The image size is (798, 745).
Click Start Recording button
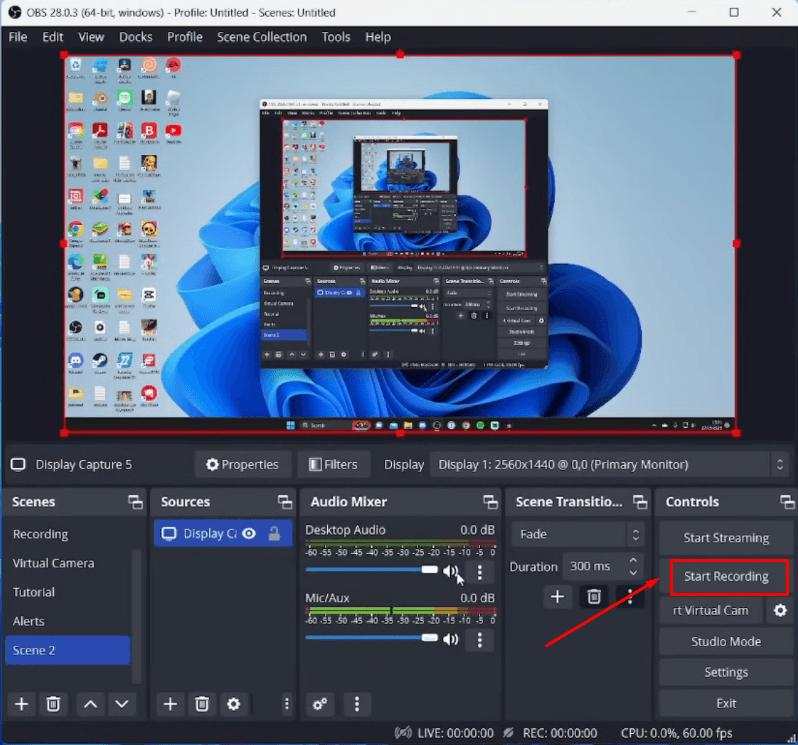(726, 577)
